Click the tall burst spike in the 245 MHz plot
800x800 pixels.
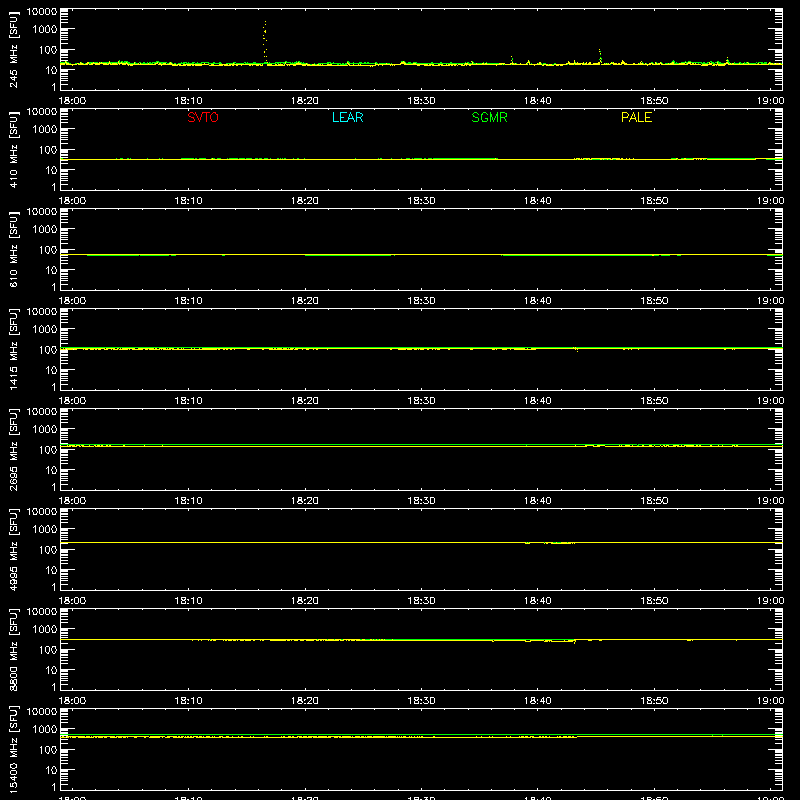click(x=265, y=42)
